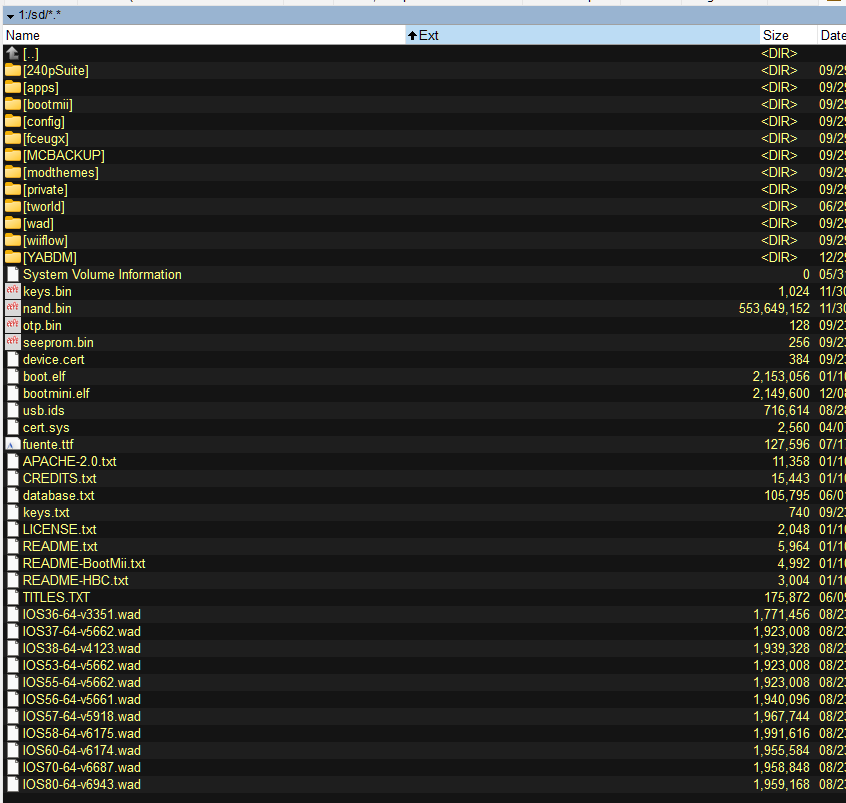Image resolution: width=846 pixels, height=803 pixels.
Task: Select the TITLES.TXT file name
Action: click(56, 597)
